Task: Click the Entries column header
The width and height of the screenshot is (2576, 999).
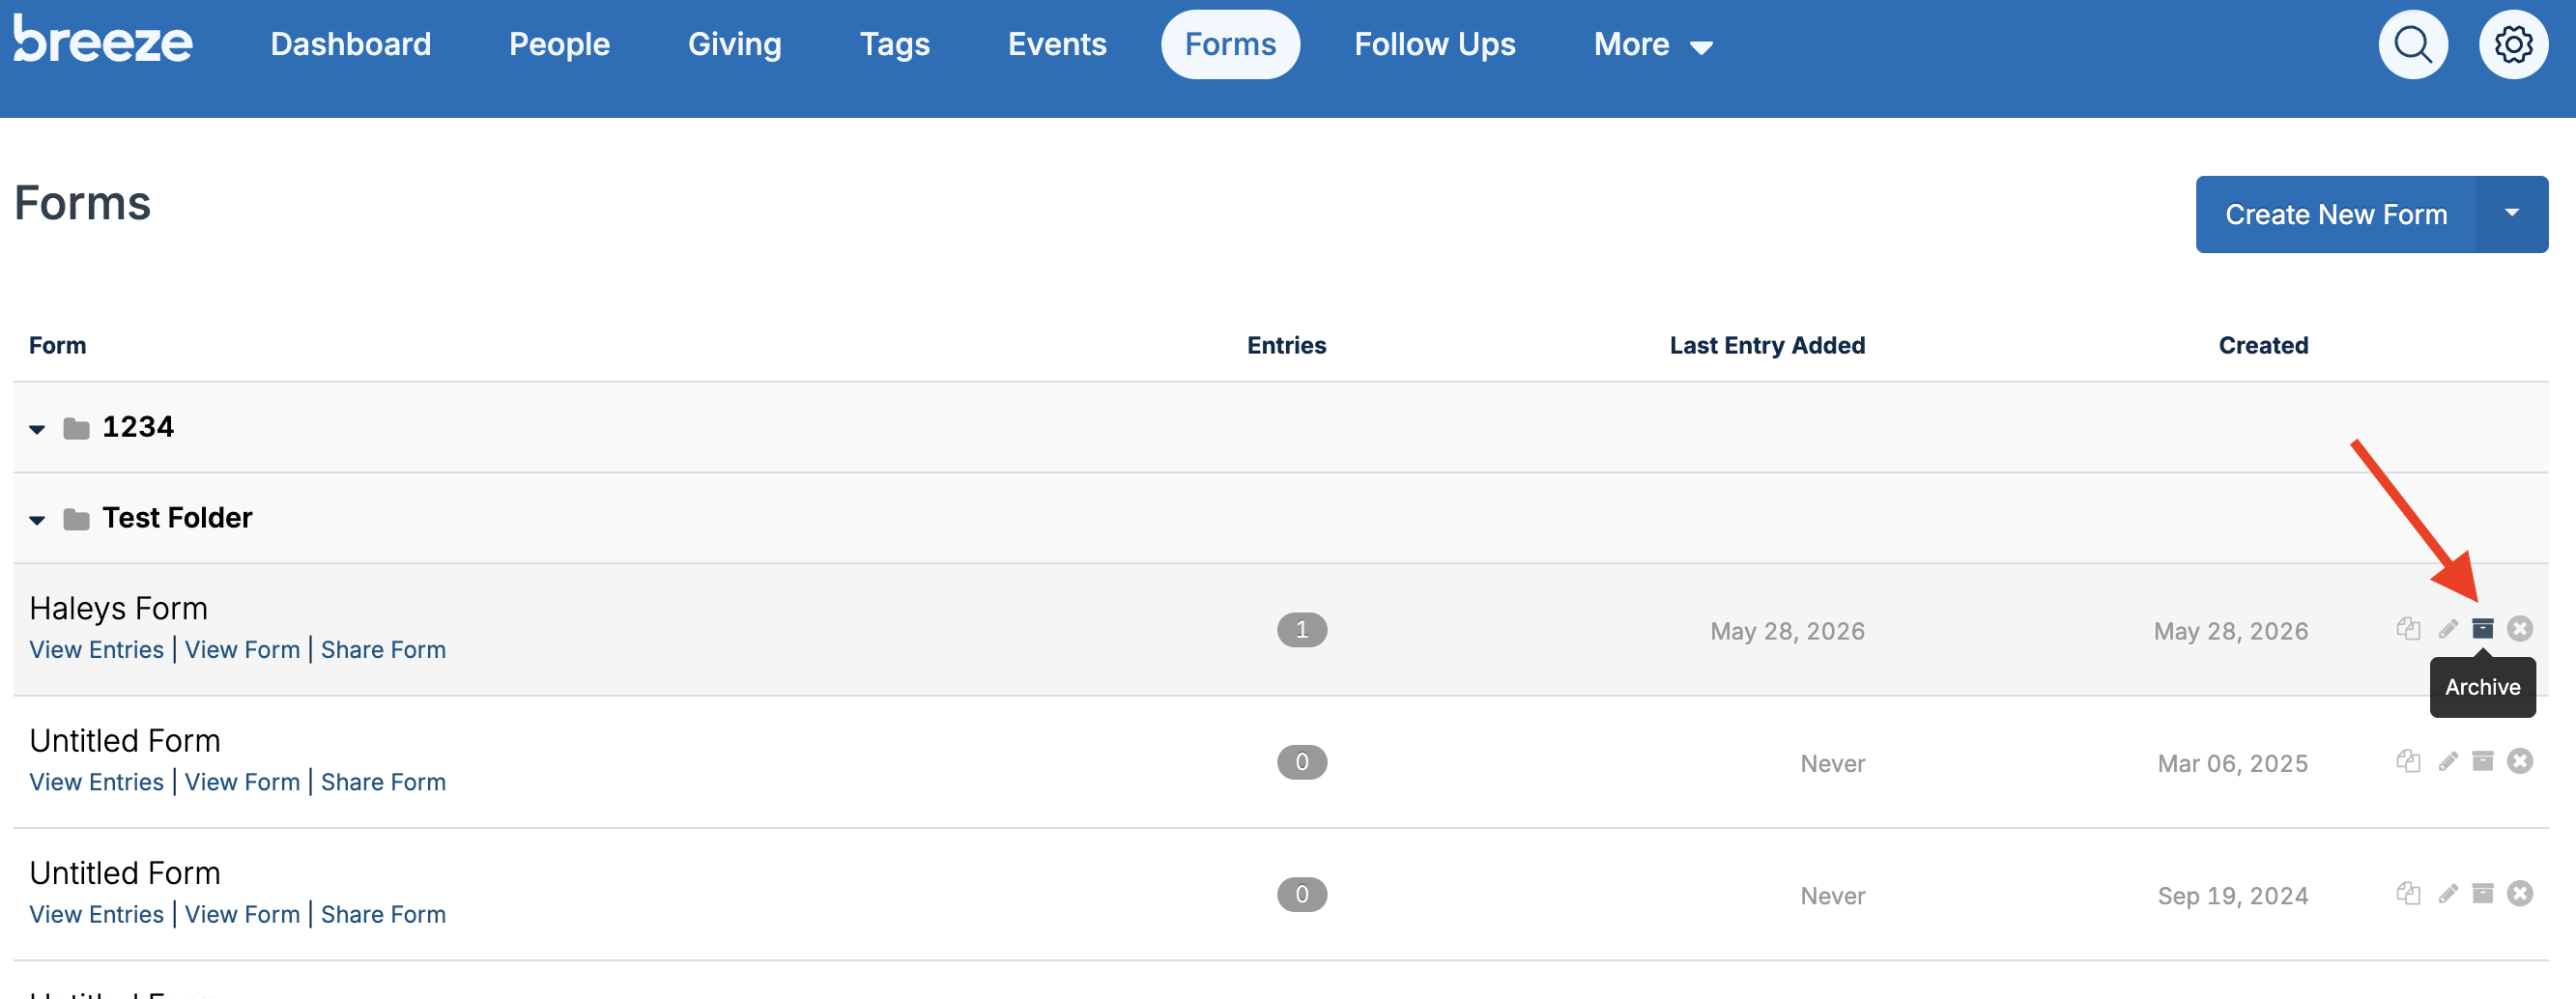Action: tap(1286, 346)
